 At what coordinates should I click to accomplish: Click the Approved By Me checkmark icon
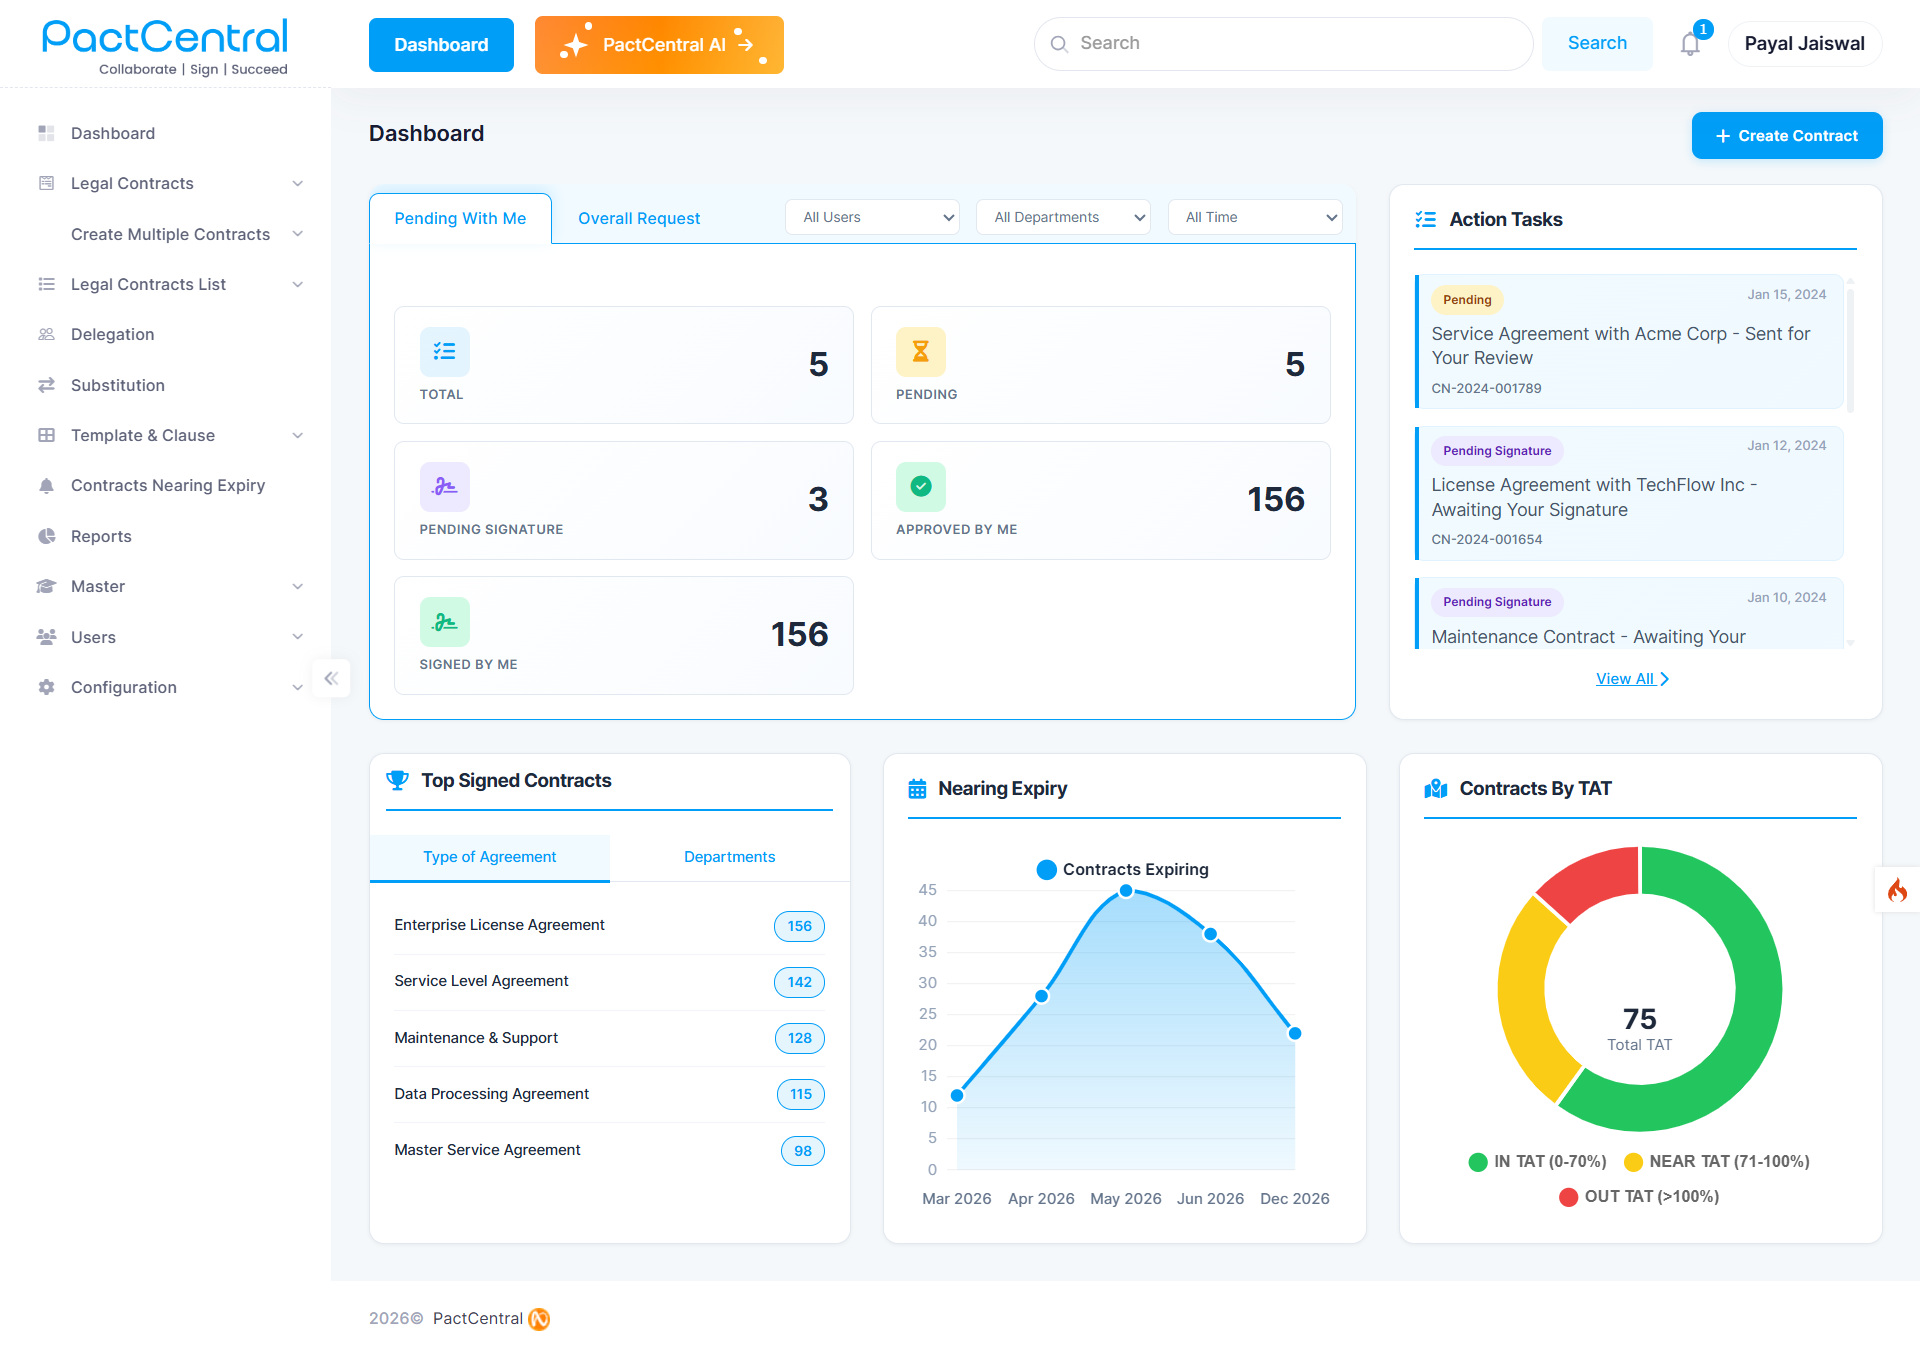coord(920,486)
